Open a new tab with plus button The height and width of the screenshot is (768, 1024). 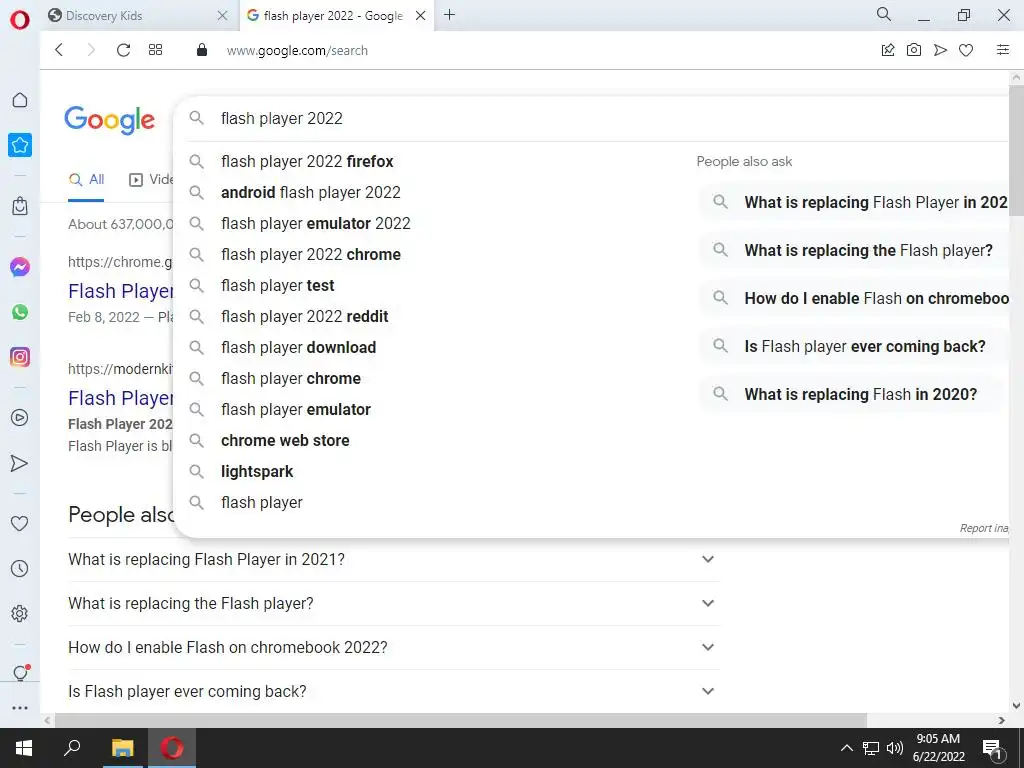tap(449, 15)
